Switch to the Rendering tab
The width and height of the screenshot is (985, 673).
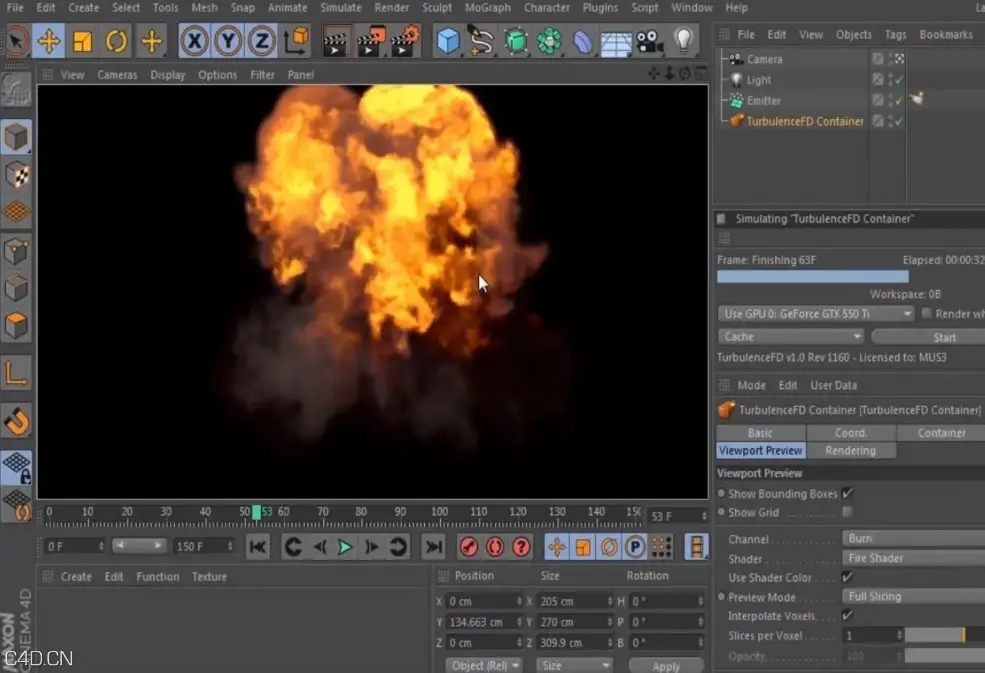coord(851,451)
